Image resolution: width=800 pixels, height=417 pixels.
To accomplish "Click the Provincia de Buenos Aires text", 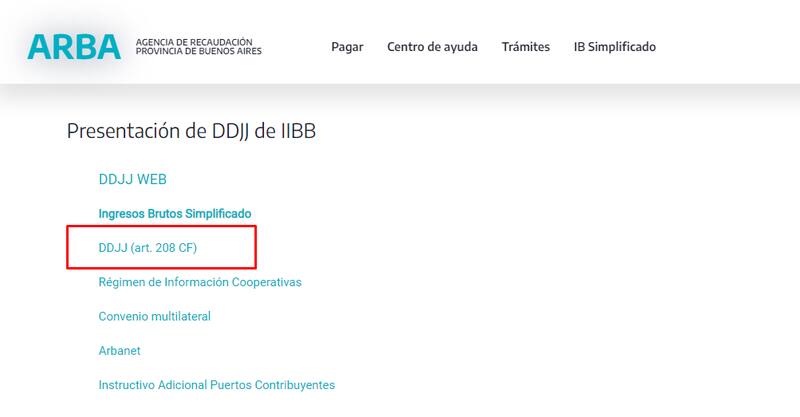I will click(x=198, y=52).
